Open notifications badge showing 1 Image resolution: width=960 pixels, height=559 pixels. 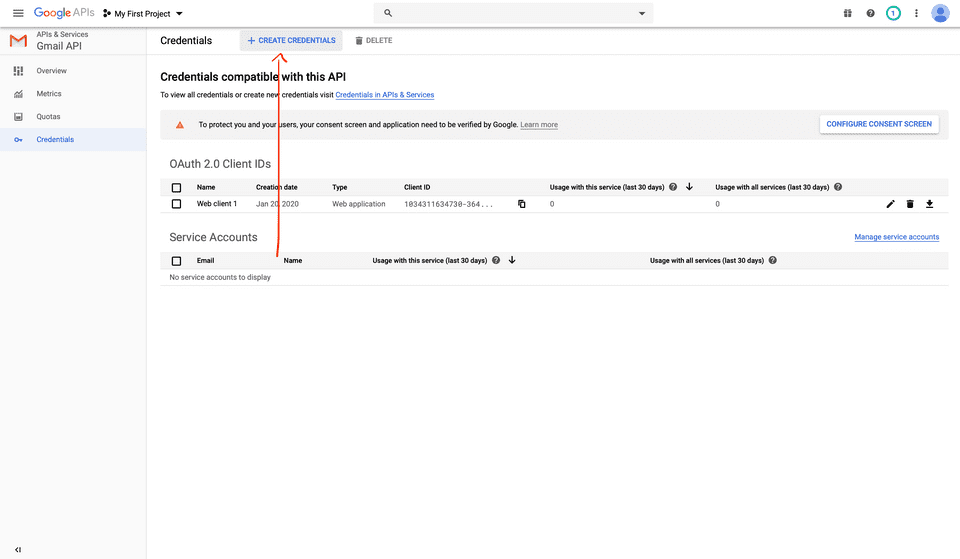click(x=893, y=13)
